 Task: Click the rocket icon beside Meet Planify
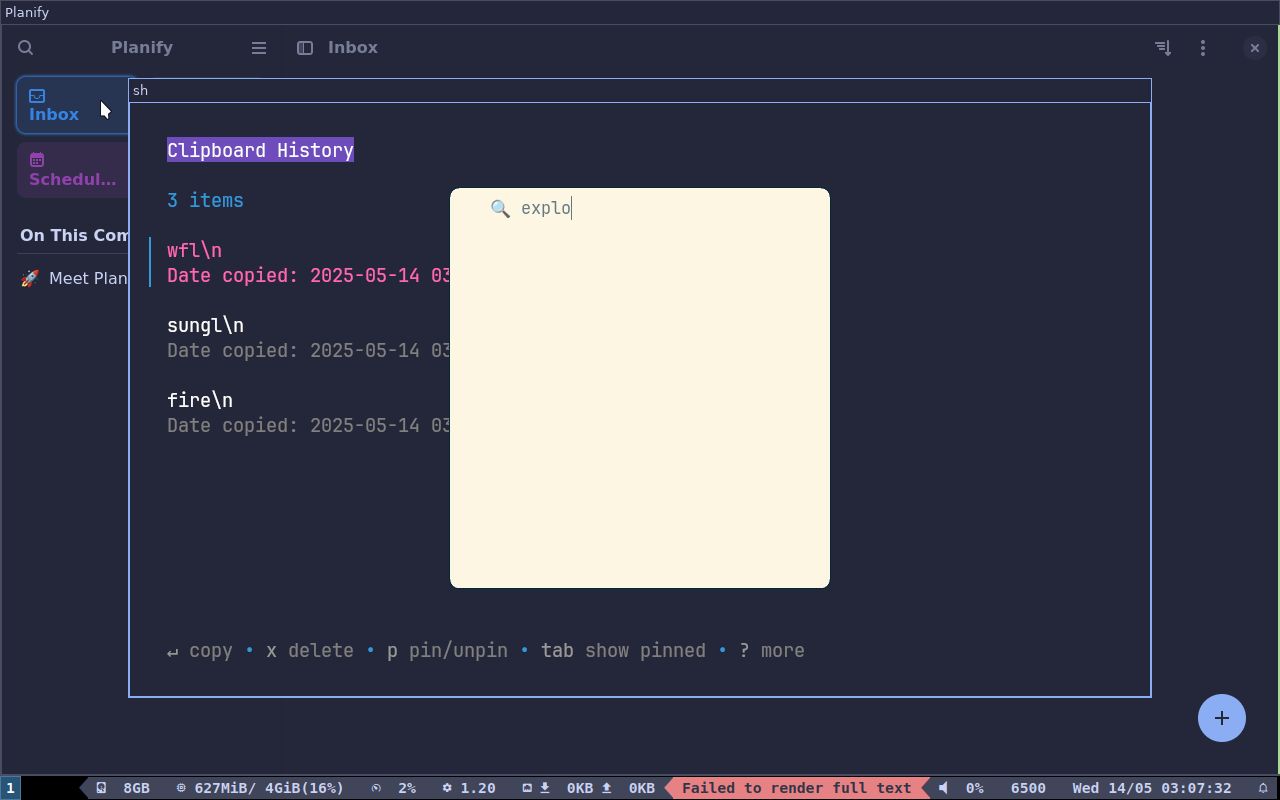pos(30,278)
